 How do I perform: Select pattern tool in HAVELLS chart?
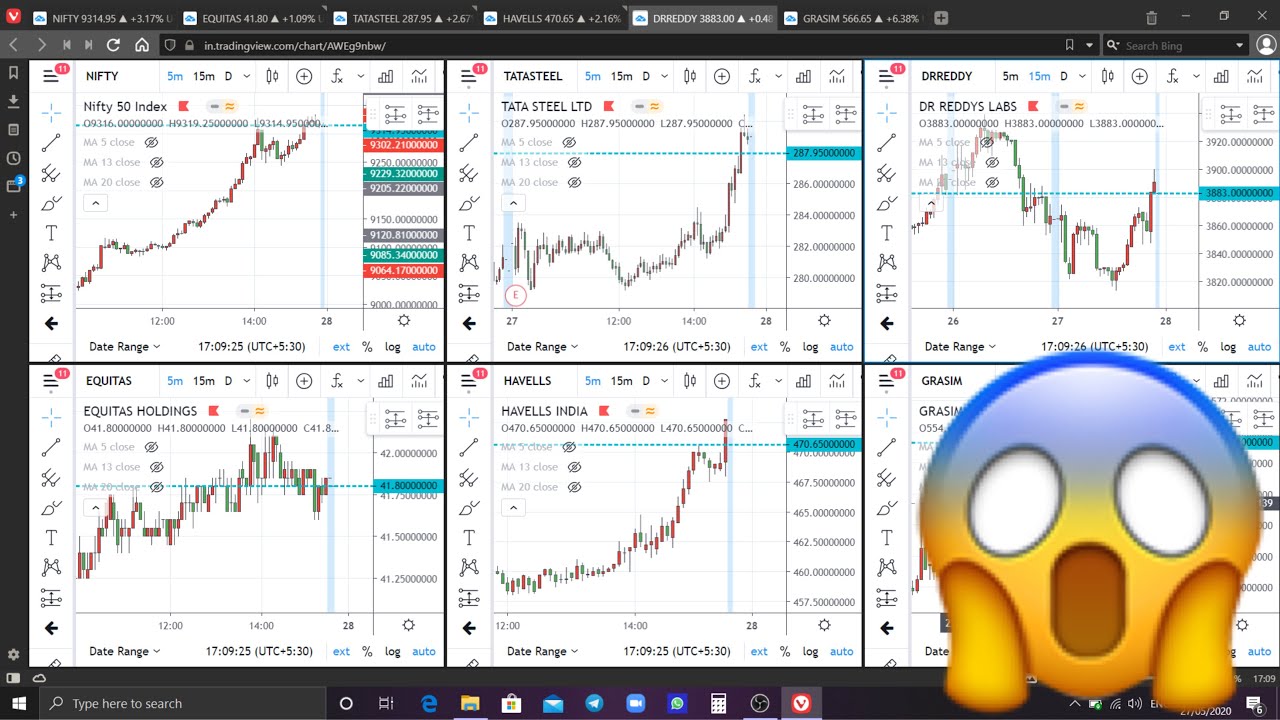click(469, 568)
